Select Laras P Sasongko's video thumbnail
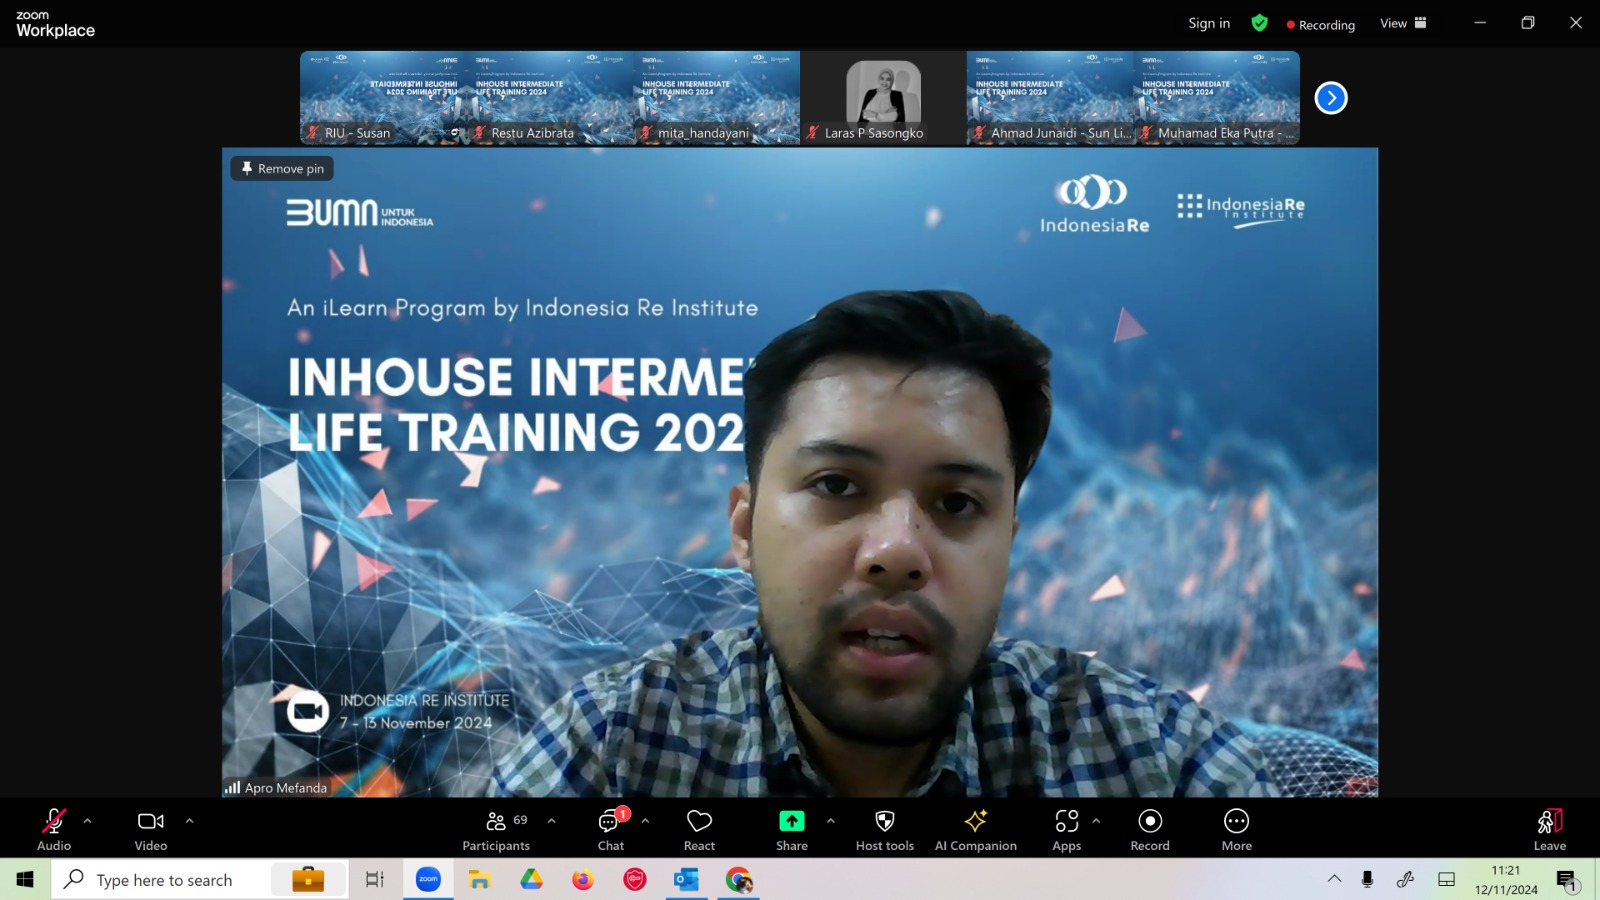The height and width of the screenshot is (900, 1600). [x=883, y=98]
